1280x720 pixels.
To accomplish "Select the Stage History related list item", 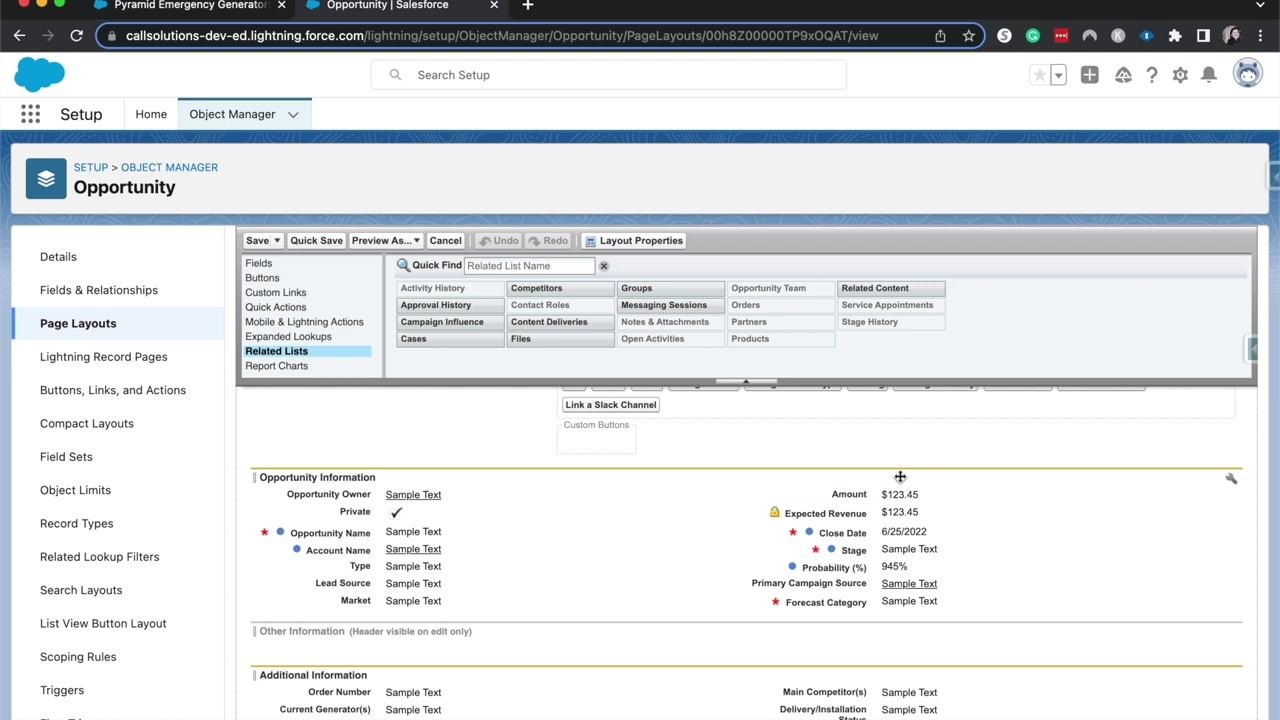I will [890, 322].
